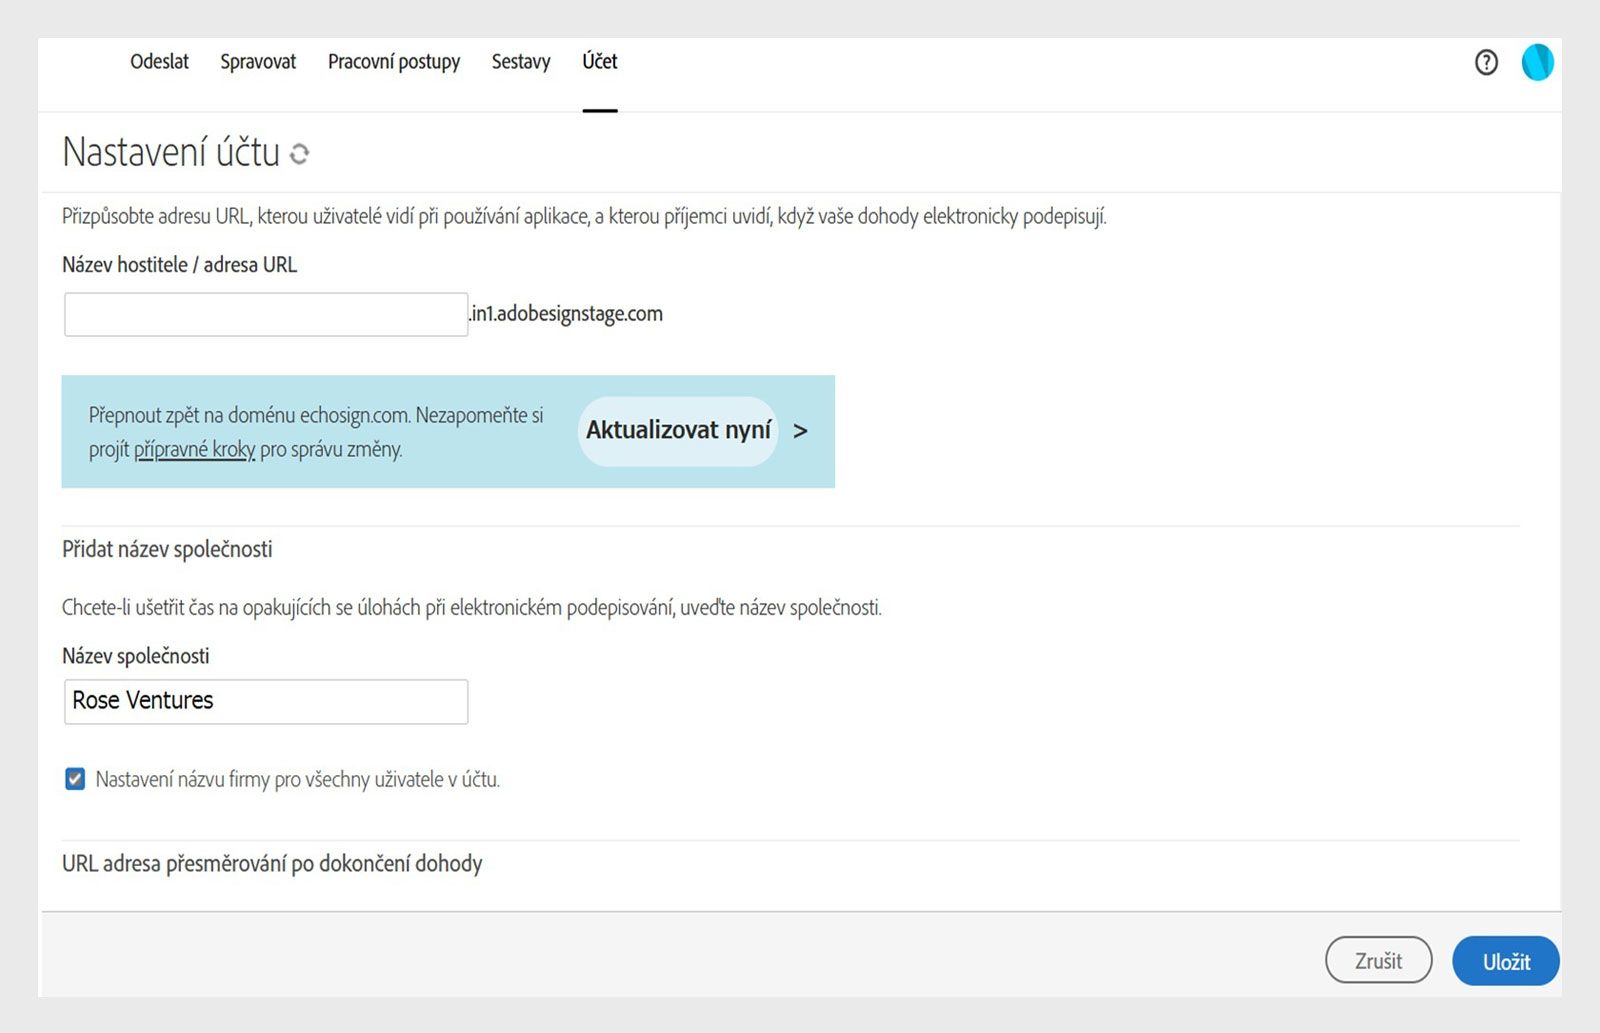The height and width of the screenshot is (1033, 1600).
Task: Follow the přípravné kroky link
Action: (x=194, y=450)
